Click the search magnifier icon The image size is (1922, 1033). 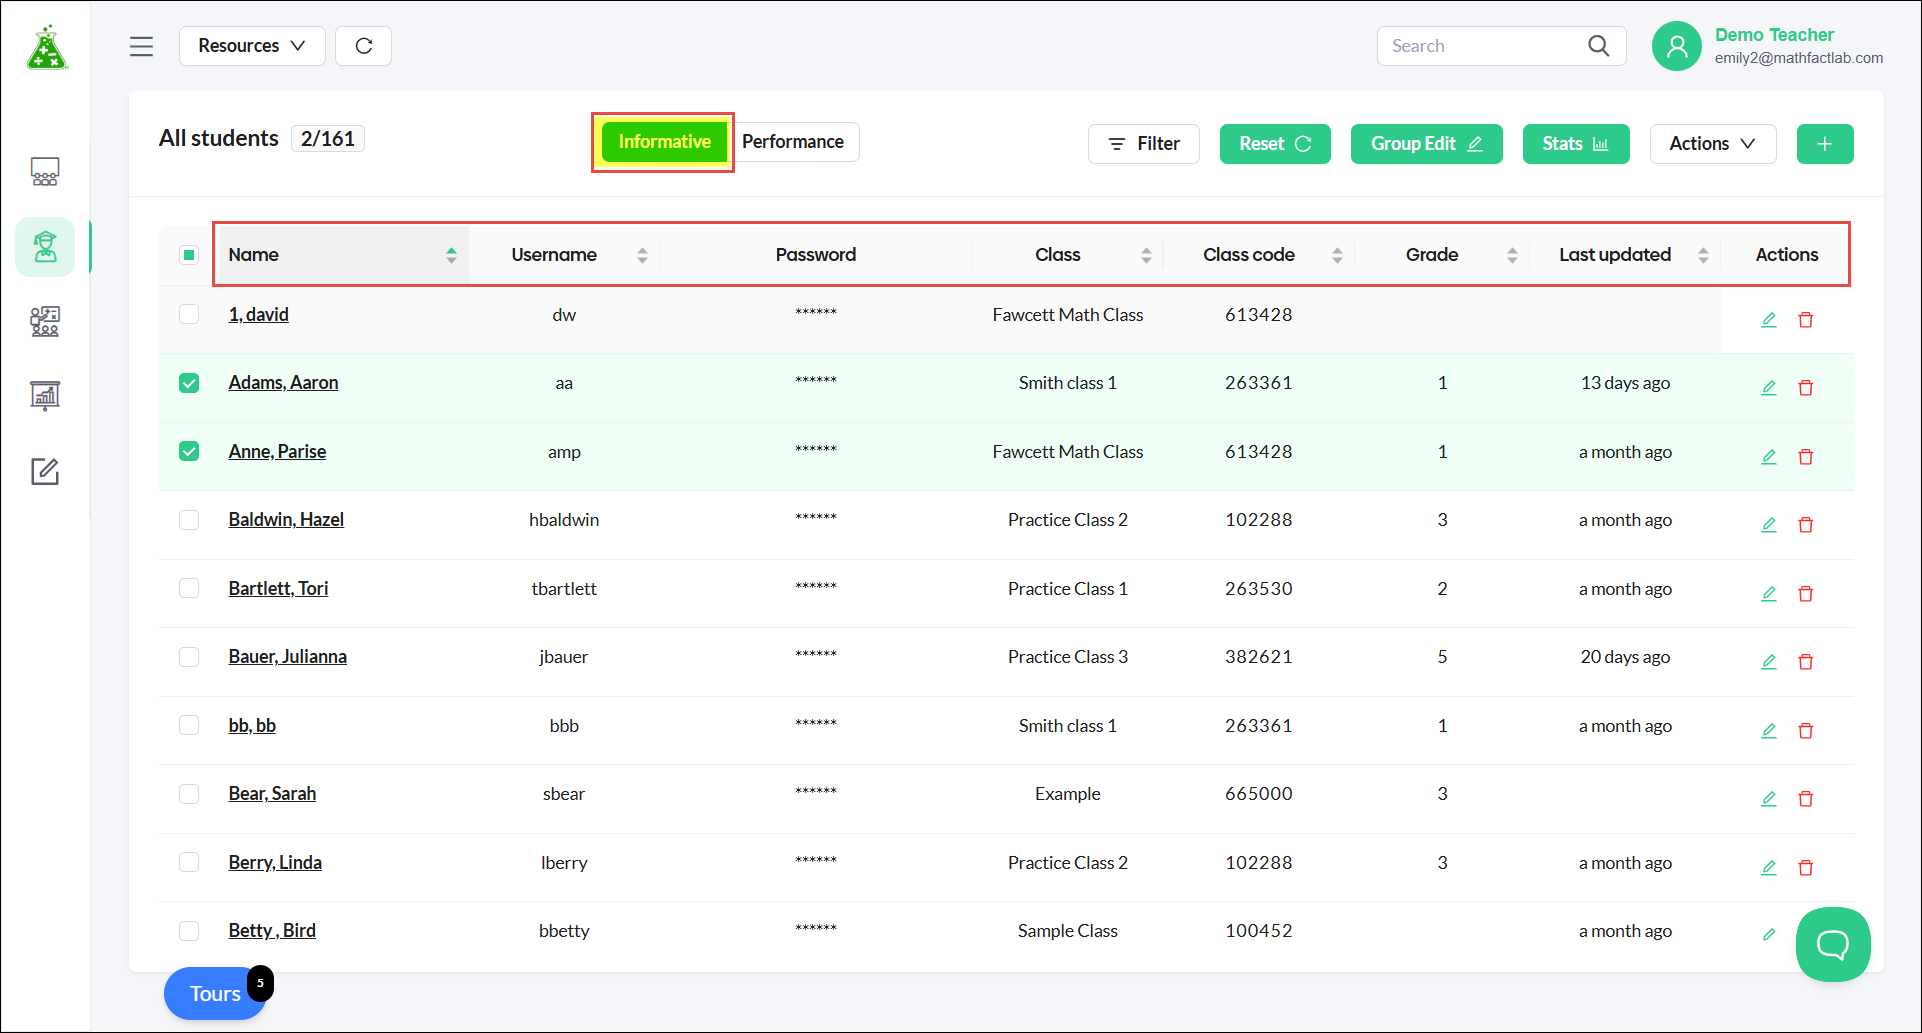[1598, 46]
